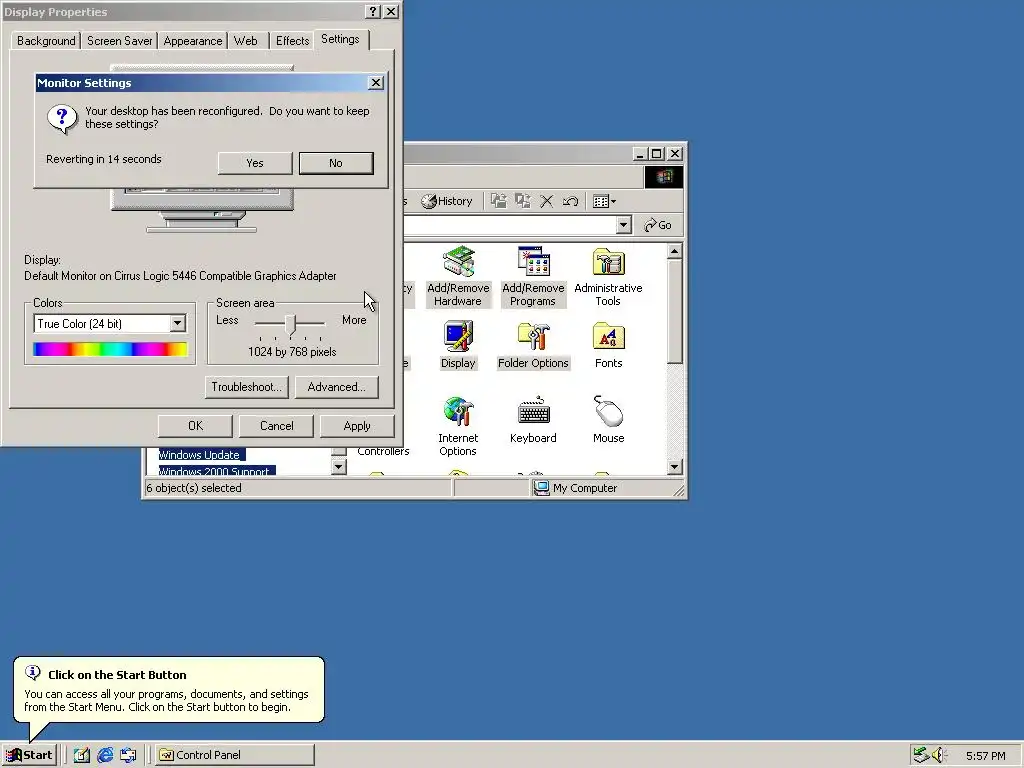Screen dimensions: 1024x768
Task: Open the Add/Remove Programs applet
Action: click(533, 276)
